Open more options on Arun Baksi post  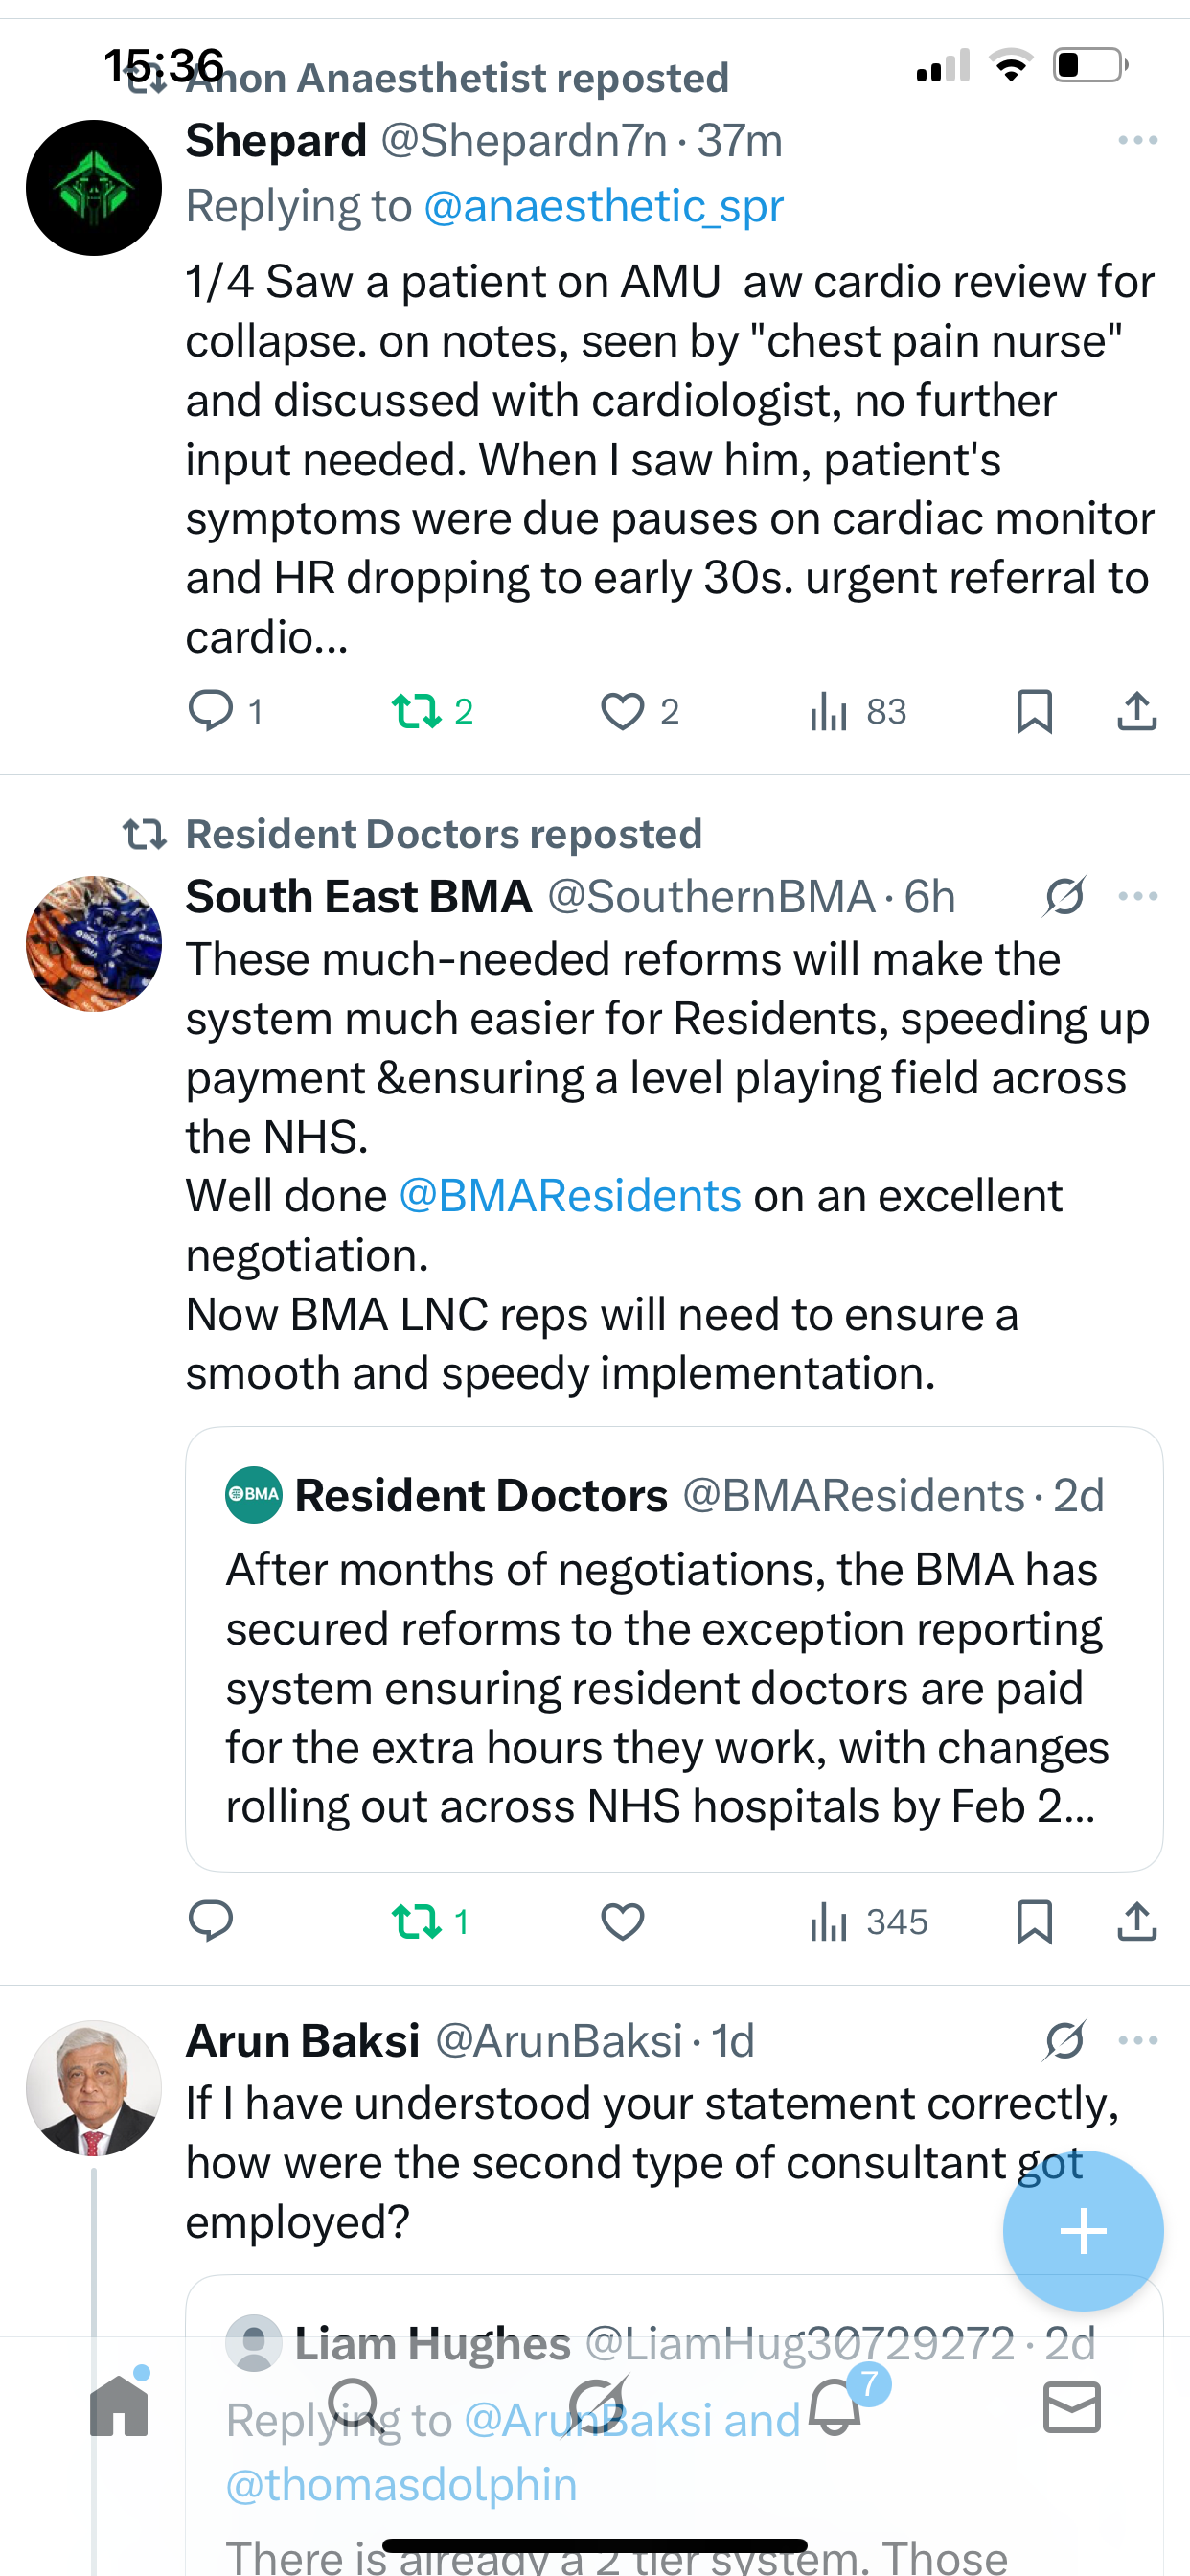(1138, 2041)
